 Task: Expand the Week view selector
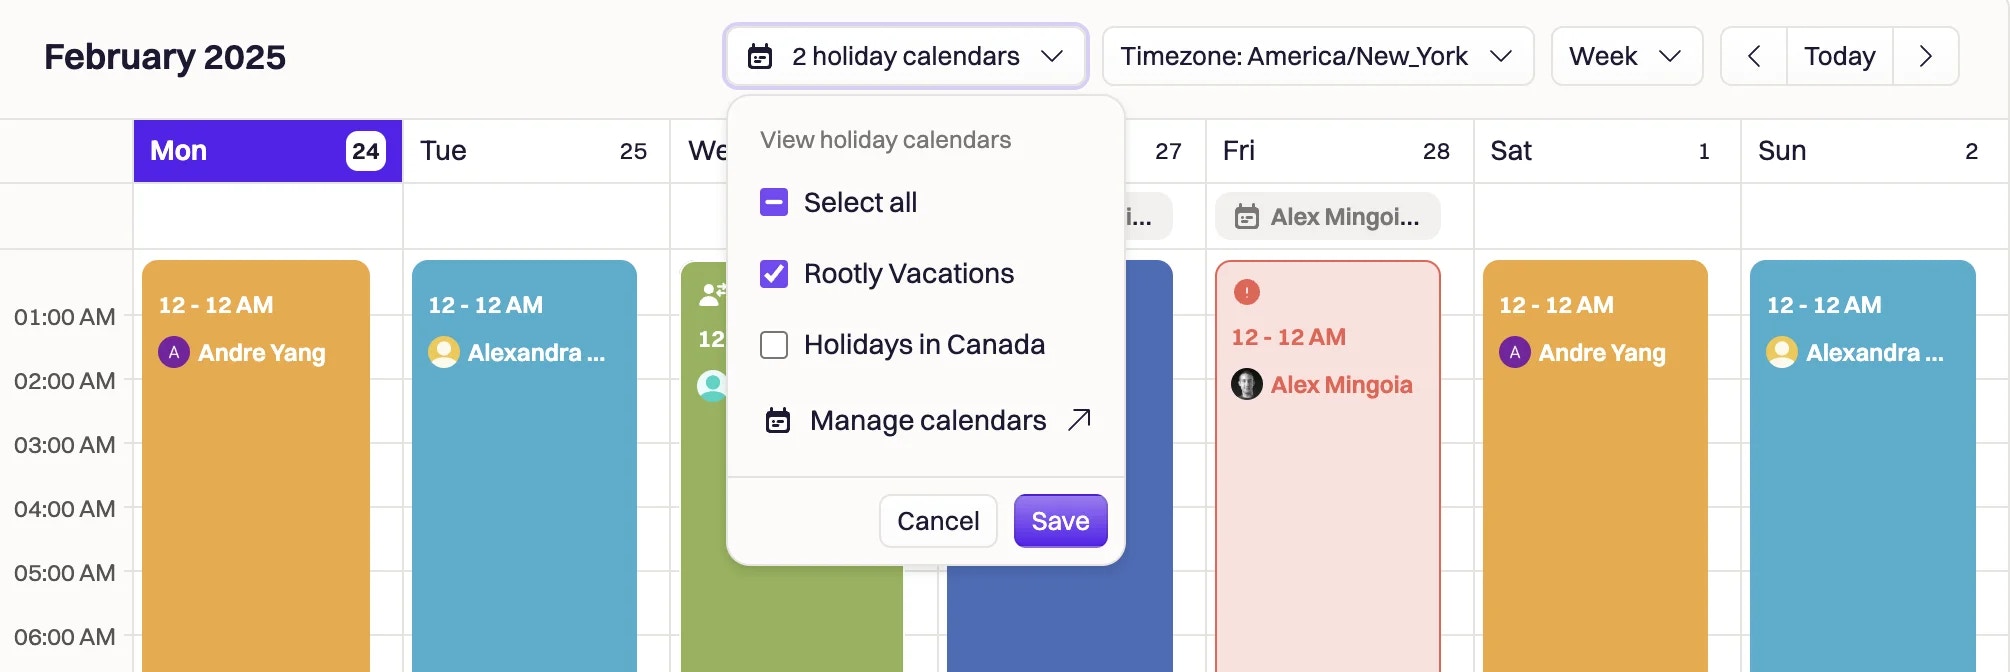click(x=1627, y=56)
